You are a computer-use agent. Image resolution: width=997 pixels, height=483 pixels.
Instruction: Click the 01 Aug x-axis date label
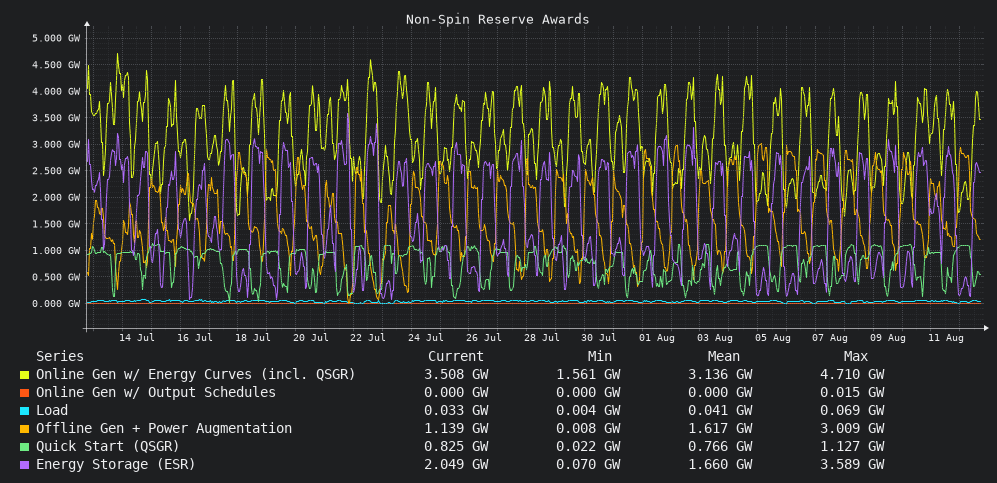657,337
